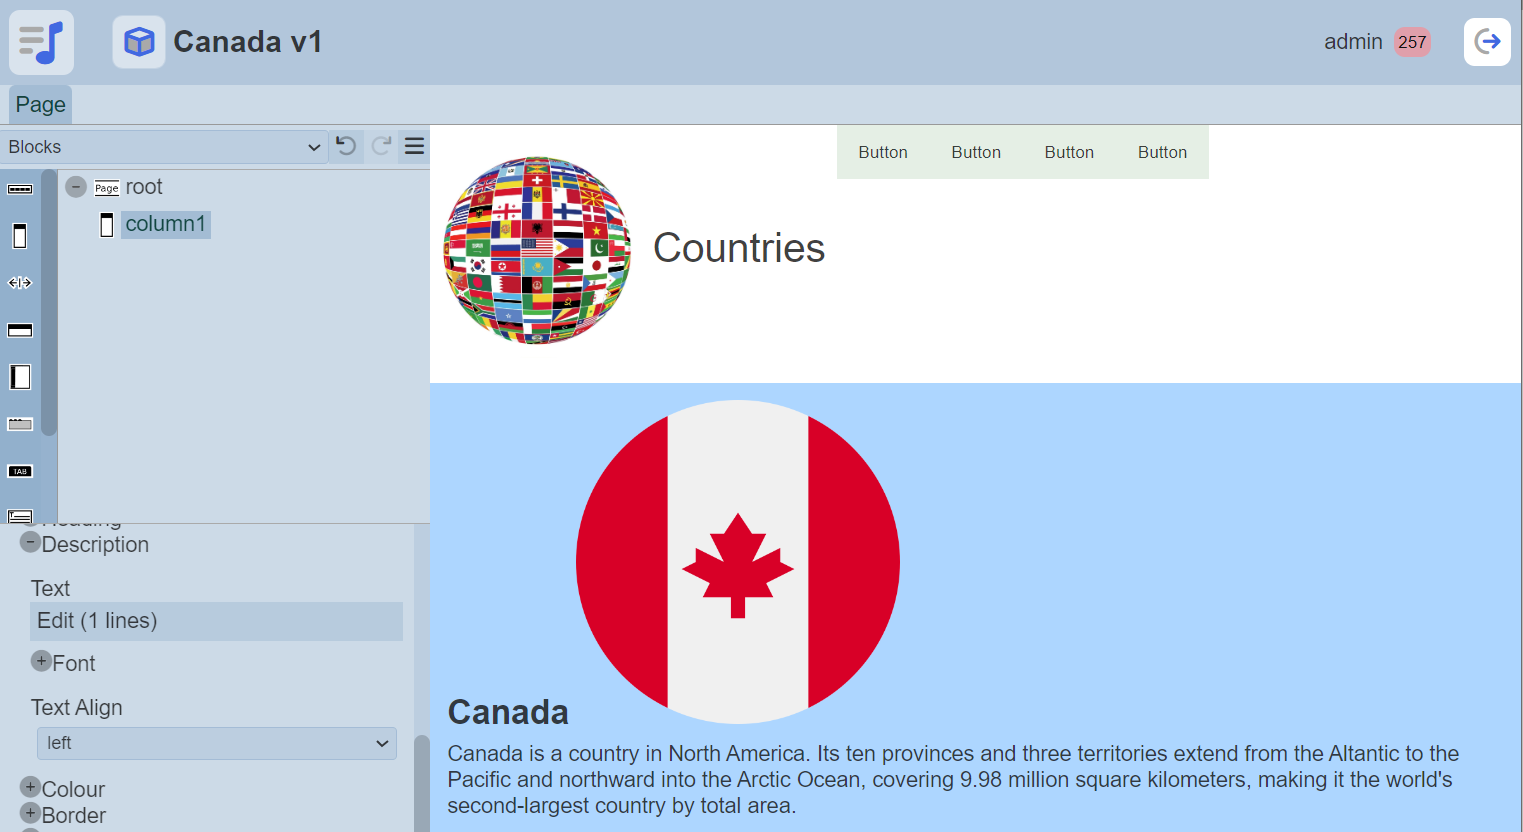Screen dimensions: 1523x832
Task: Click the music note app logo
Action: [41, 42]
